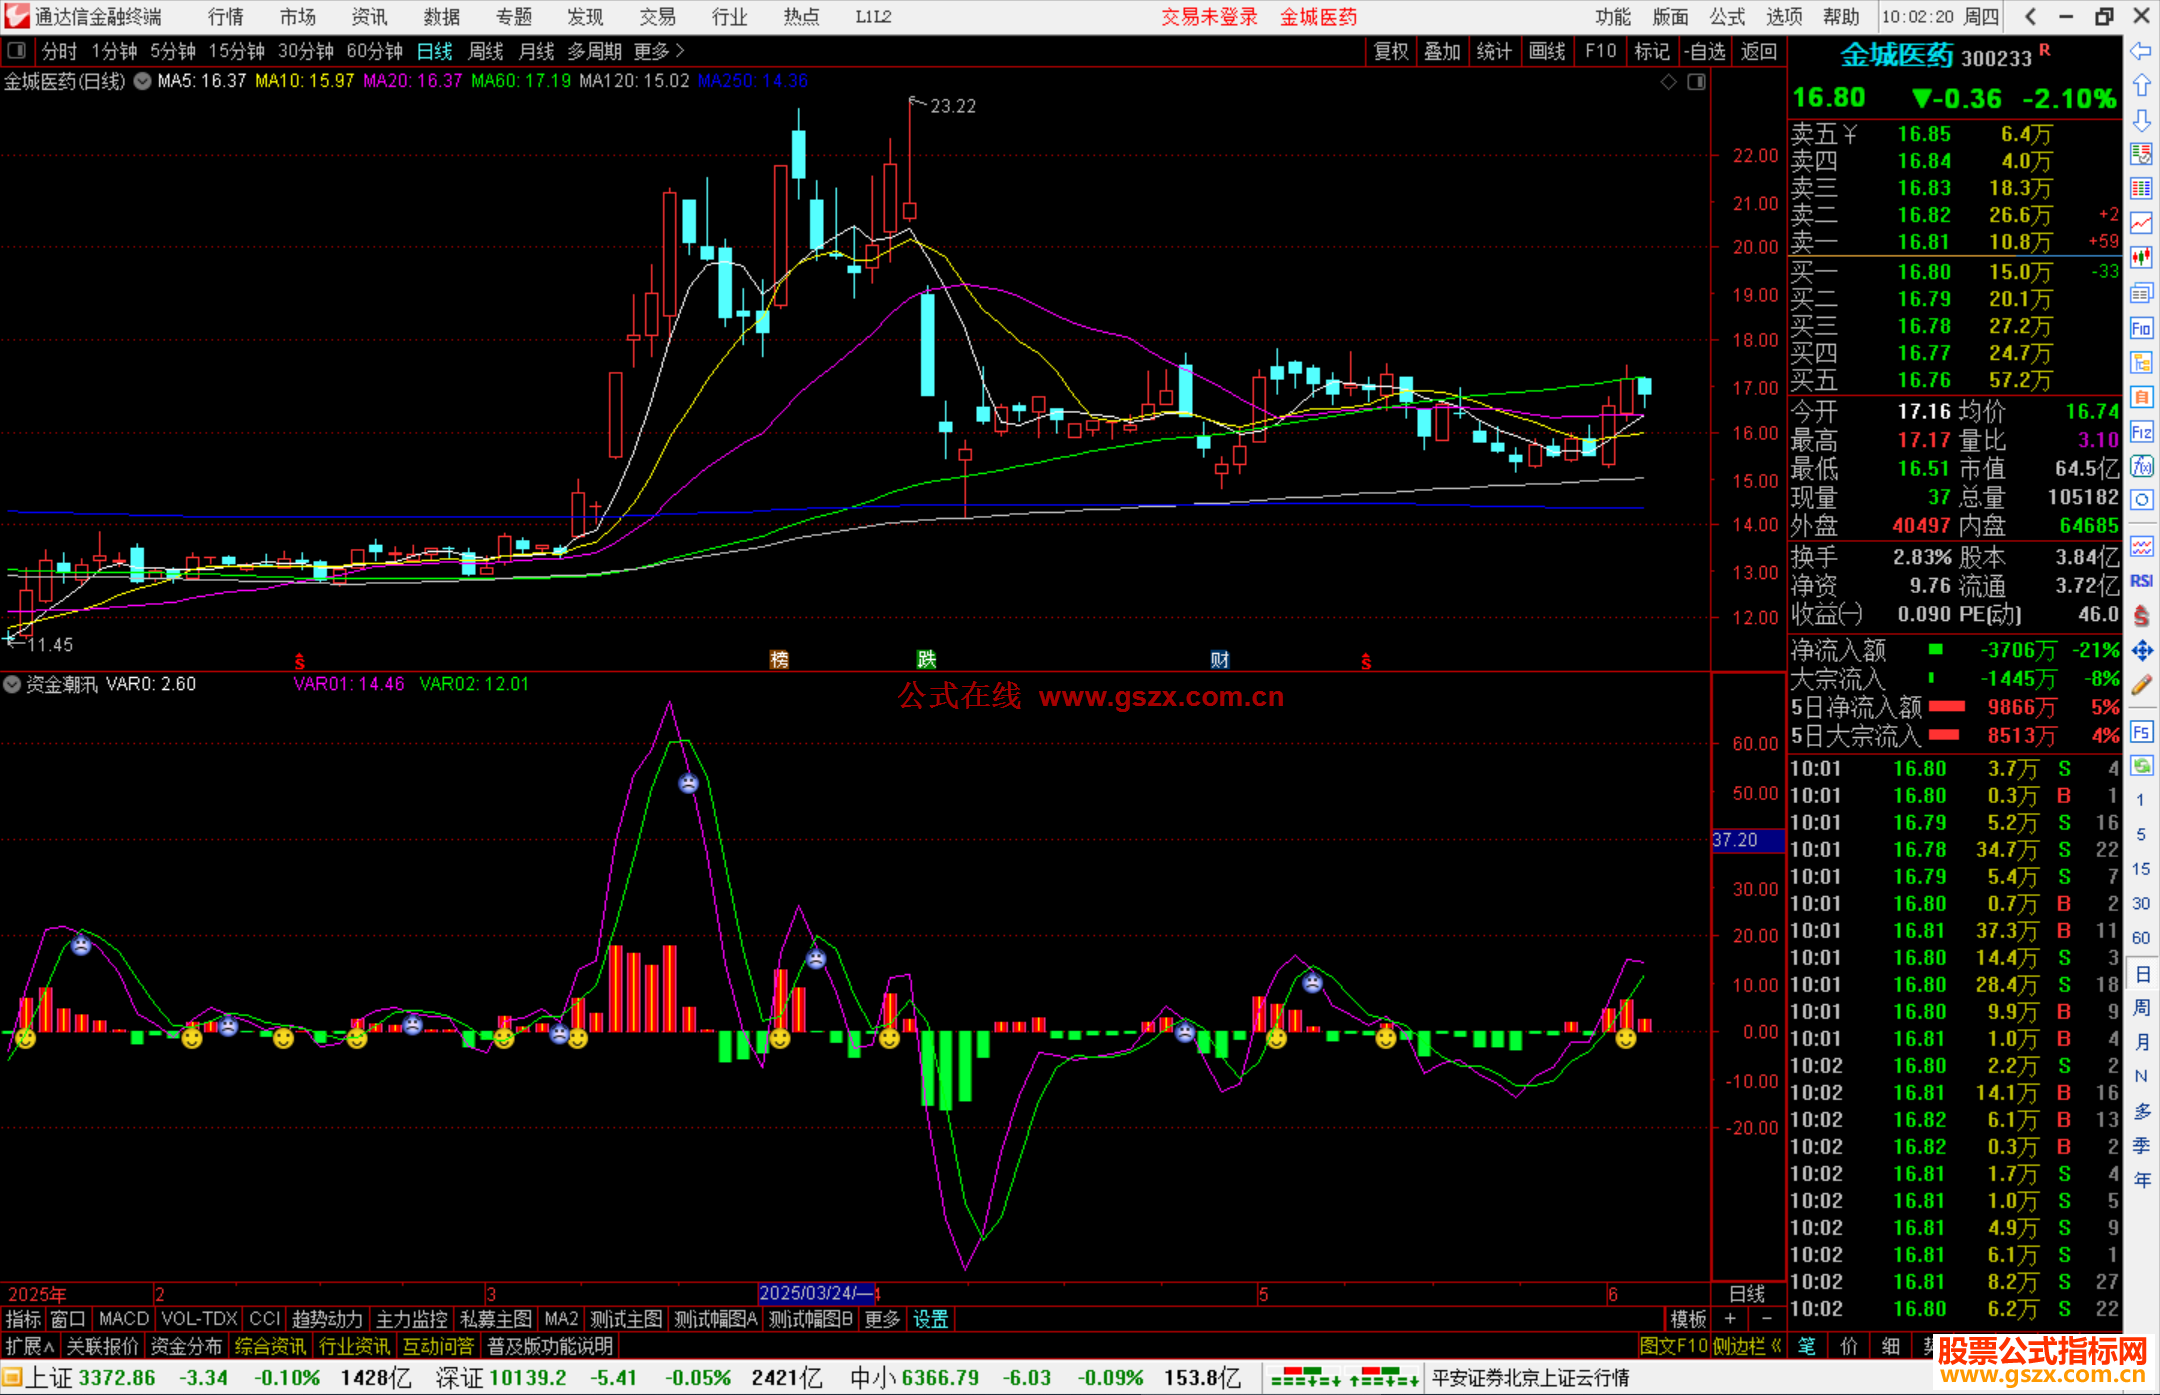Image resolution: width=2160 pixels, height=1395 pixels.
Task: Expand the 更多 periods dropdown in toolbar
Action: pos(659,50)
